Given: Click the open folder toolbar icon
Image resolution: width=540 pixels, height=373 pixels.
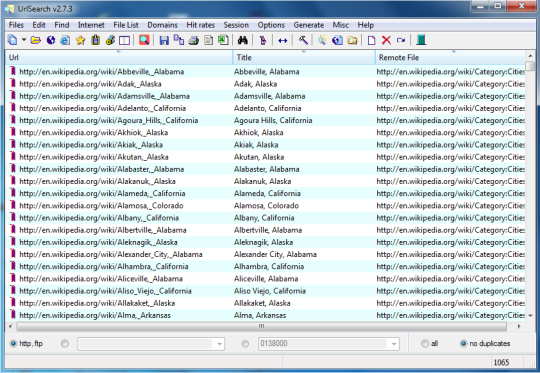Looking at the screenshot, I should pyautogui.click(x=35, y=40).
